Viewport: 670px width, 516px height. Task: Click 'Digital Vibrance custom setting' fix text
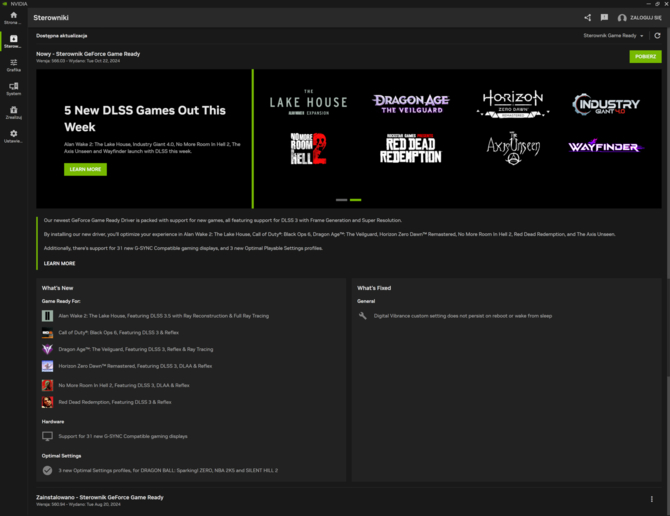point(463,316)
